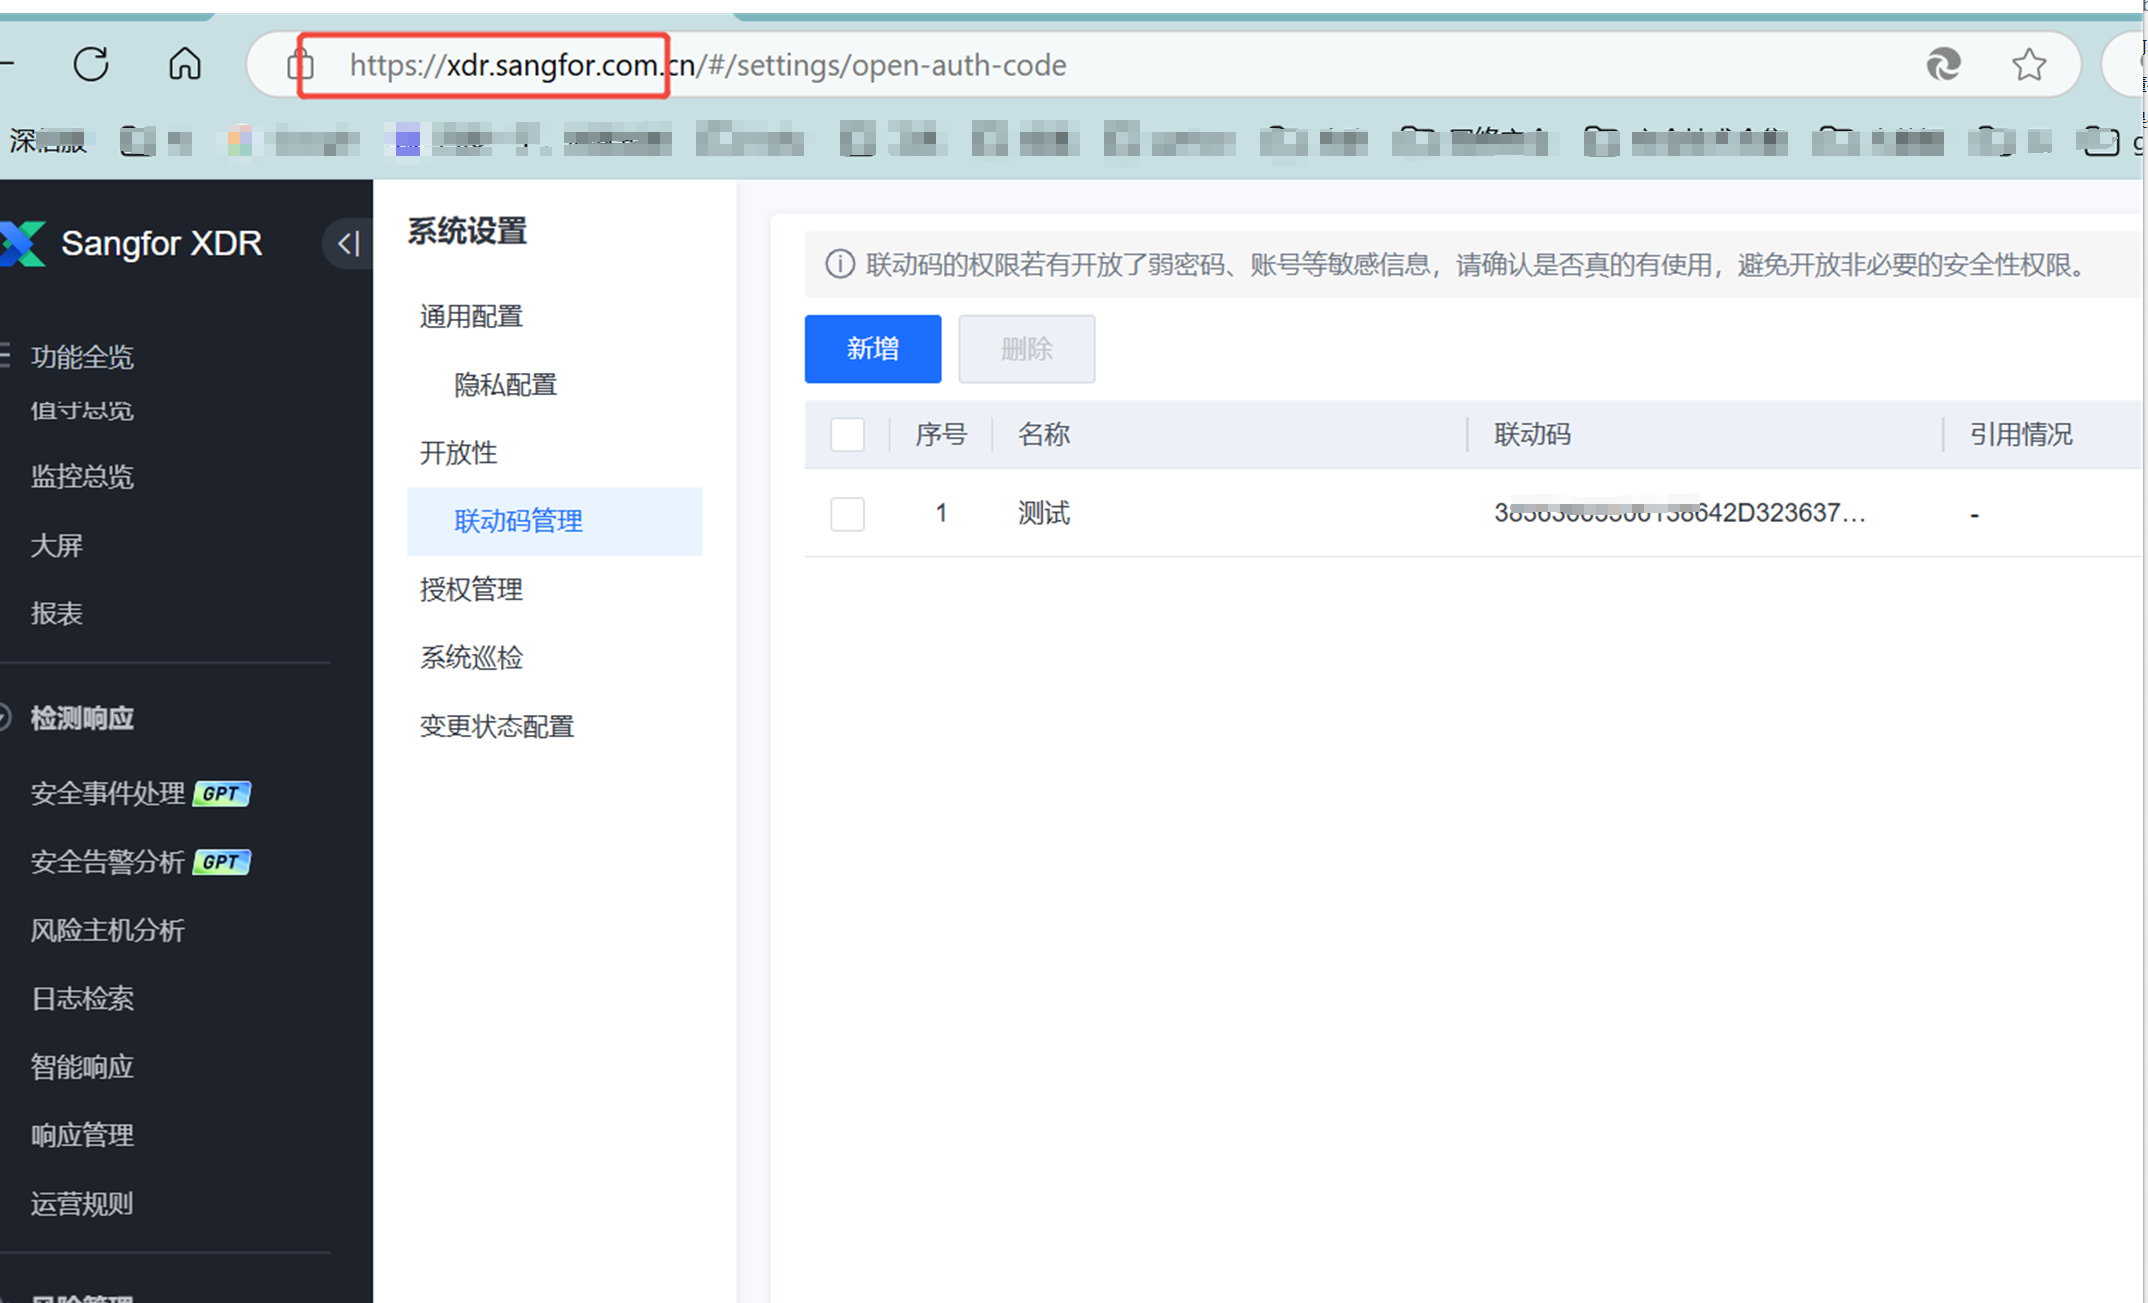Viewport: 2148px width, 1303px height.
Task: Click the site info lock icon
Action: pos(300,65)
